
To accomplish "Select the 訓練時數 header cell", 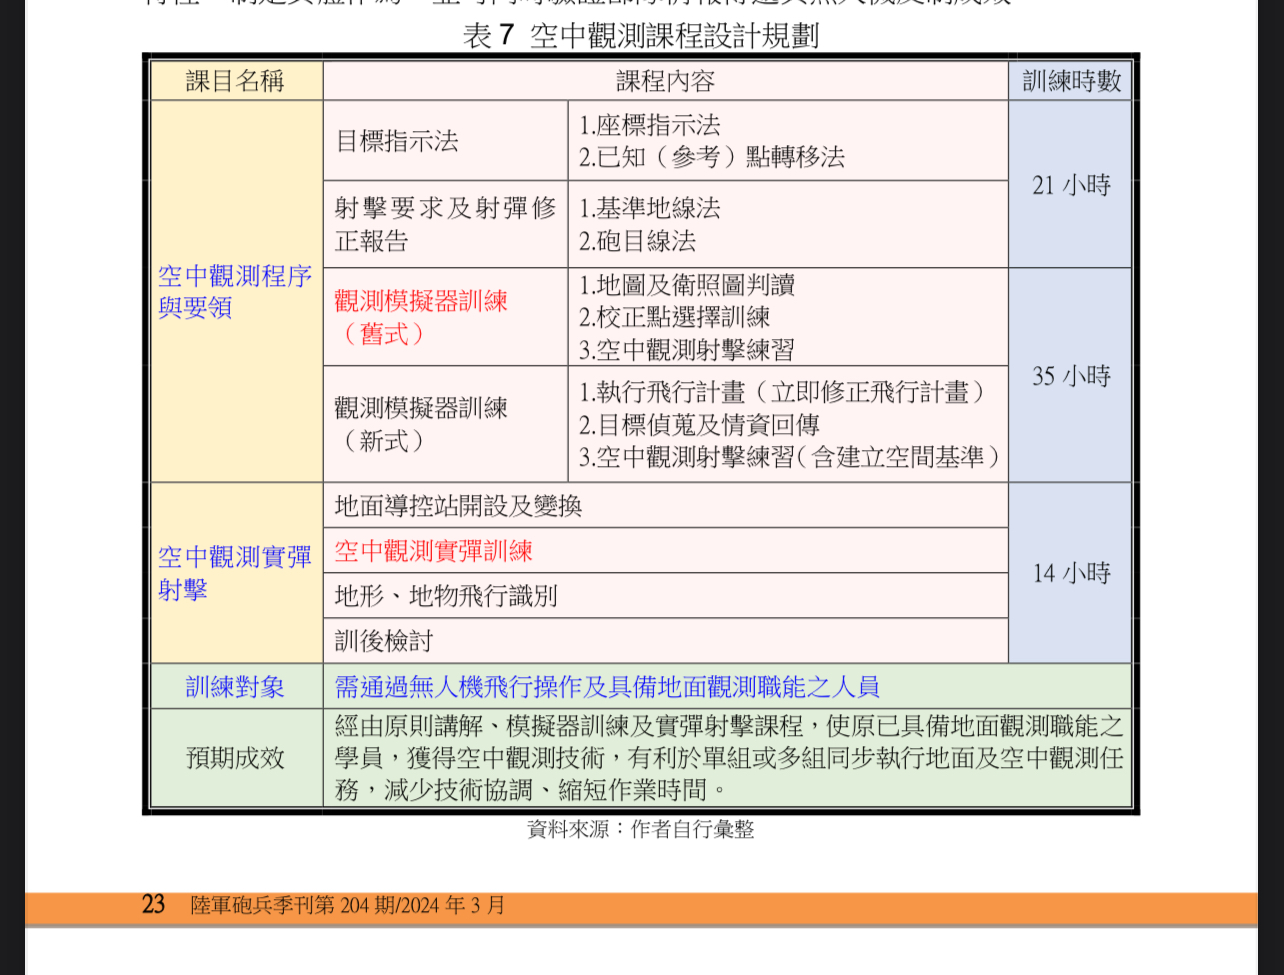I will [x=1071, y=81].
